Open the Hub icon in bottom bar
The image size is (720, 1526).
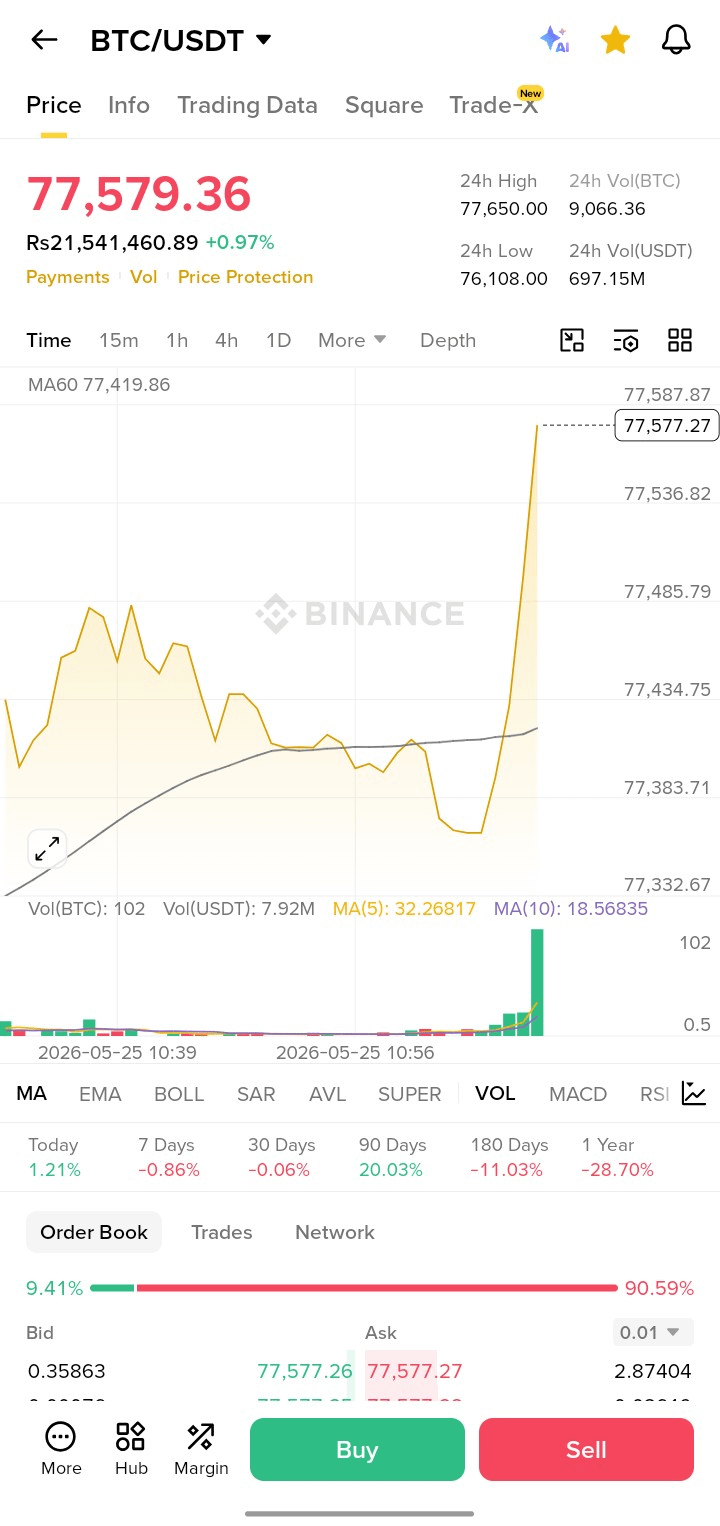[x=131, y=1449]
